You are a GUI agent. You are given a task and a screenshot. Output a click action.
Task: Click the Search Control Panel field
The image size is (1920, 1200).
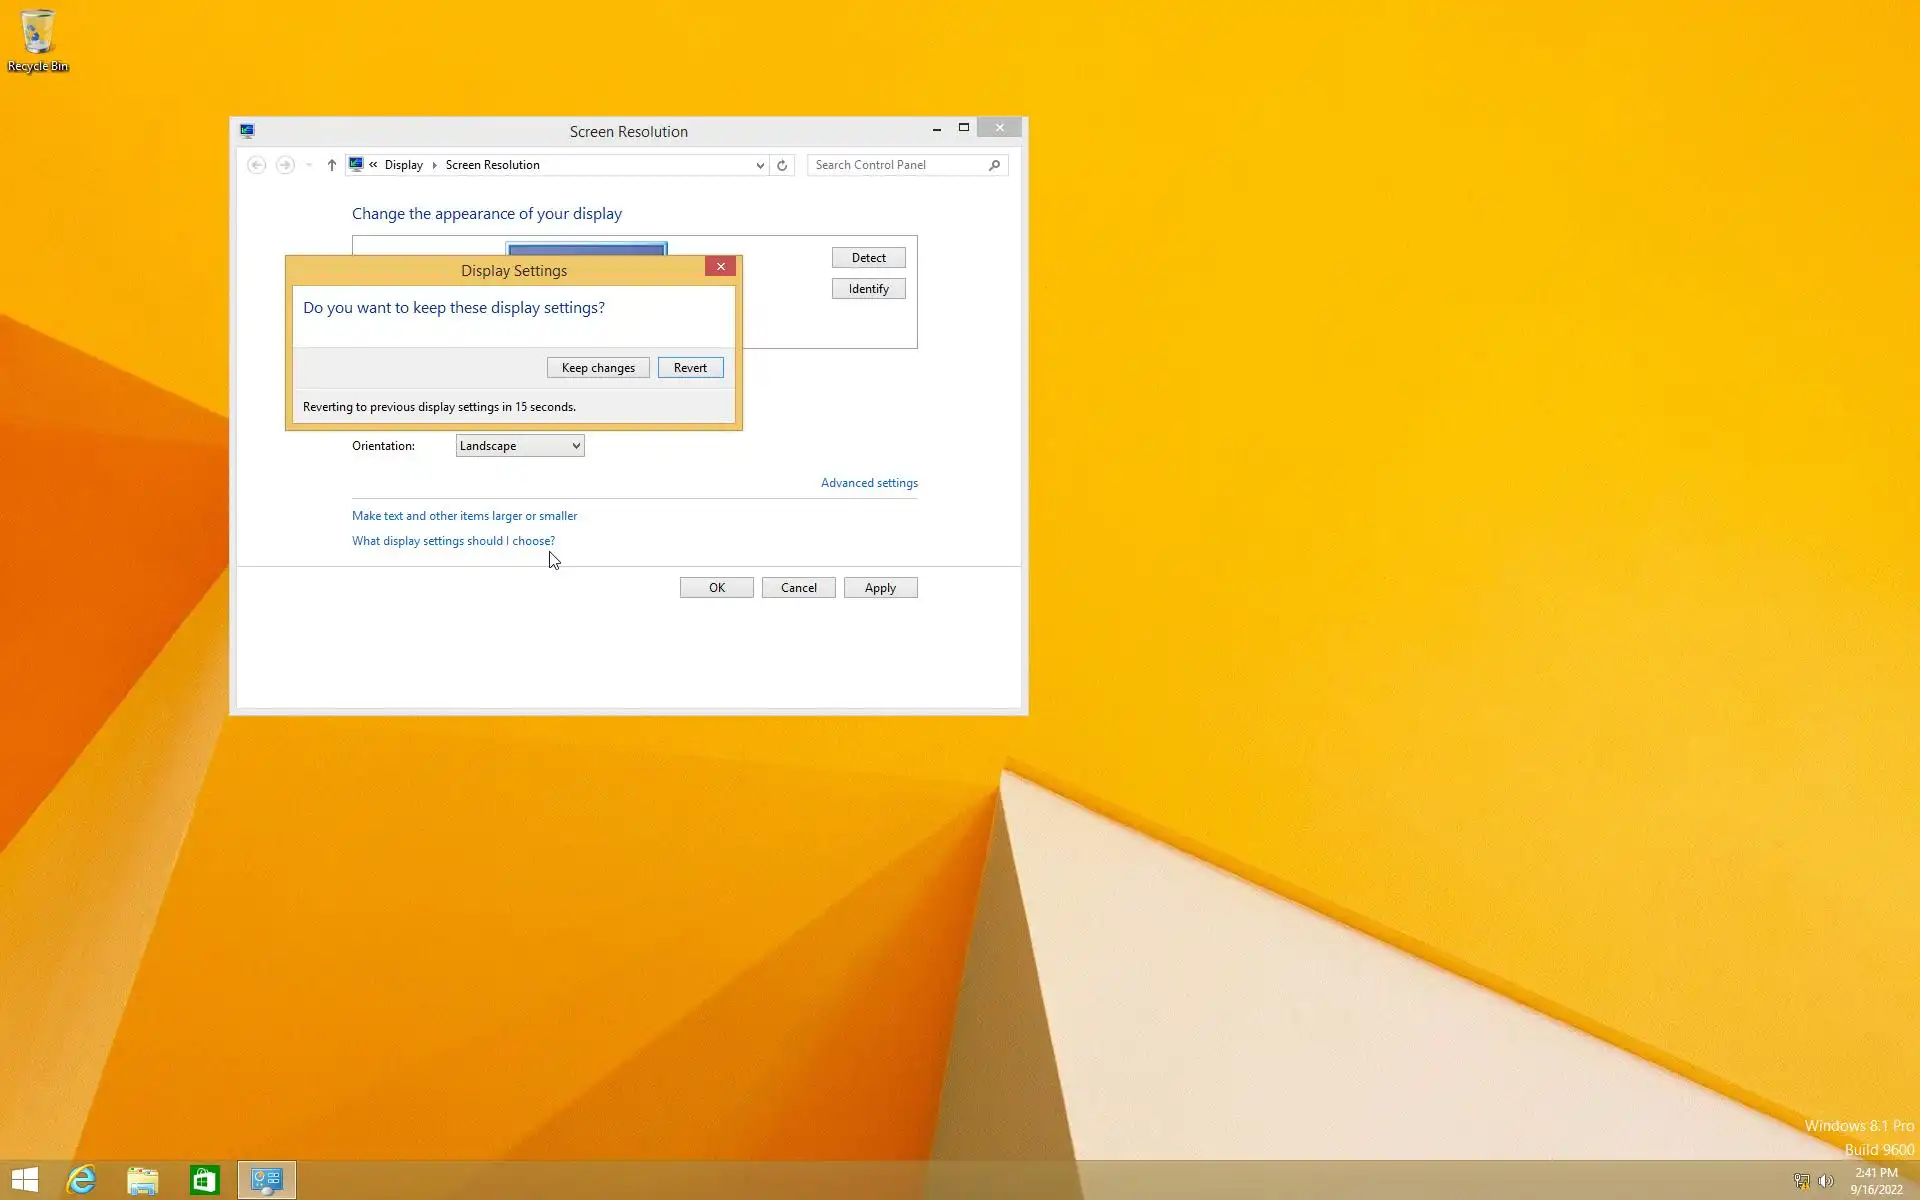pos(895,165)
